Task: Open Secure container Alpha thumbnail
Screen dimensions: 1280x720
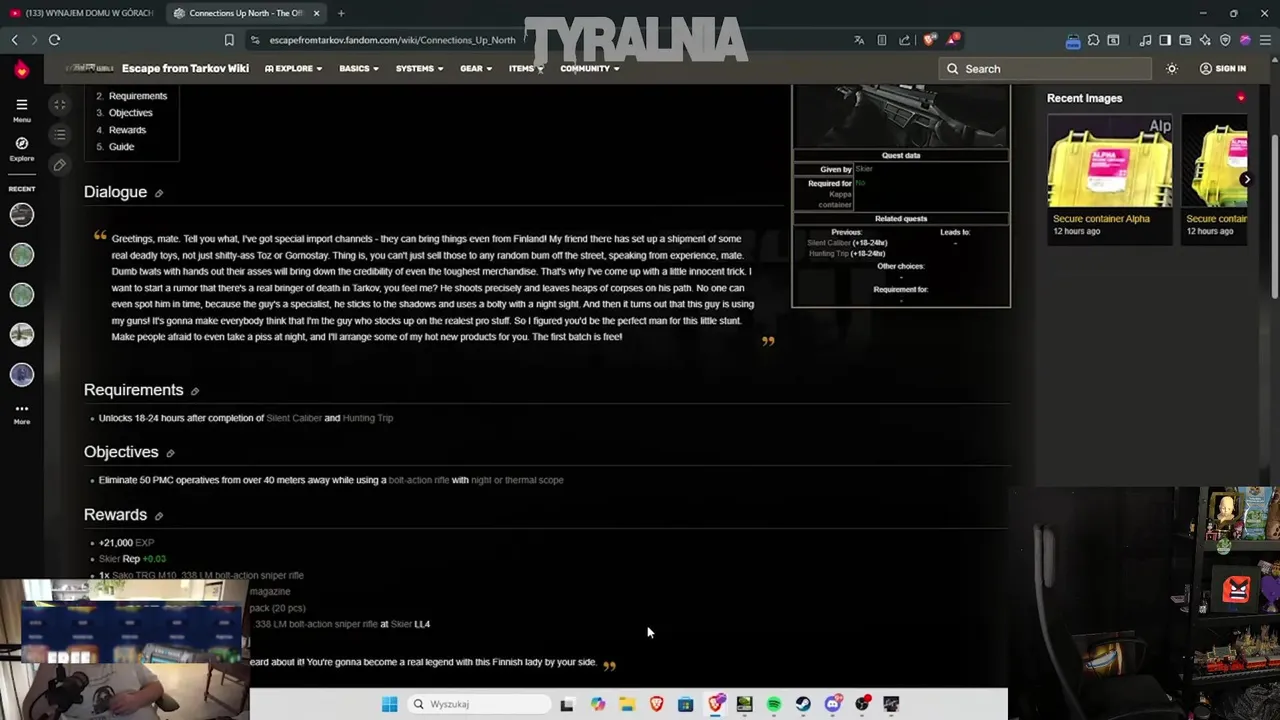Action: click(x=1109, y=162)
